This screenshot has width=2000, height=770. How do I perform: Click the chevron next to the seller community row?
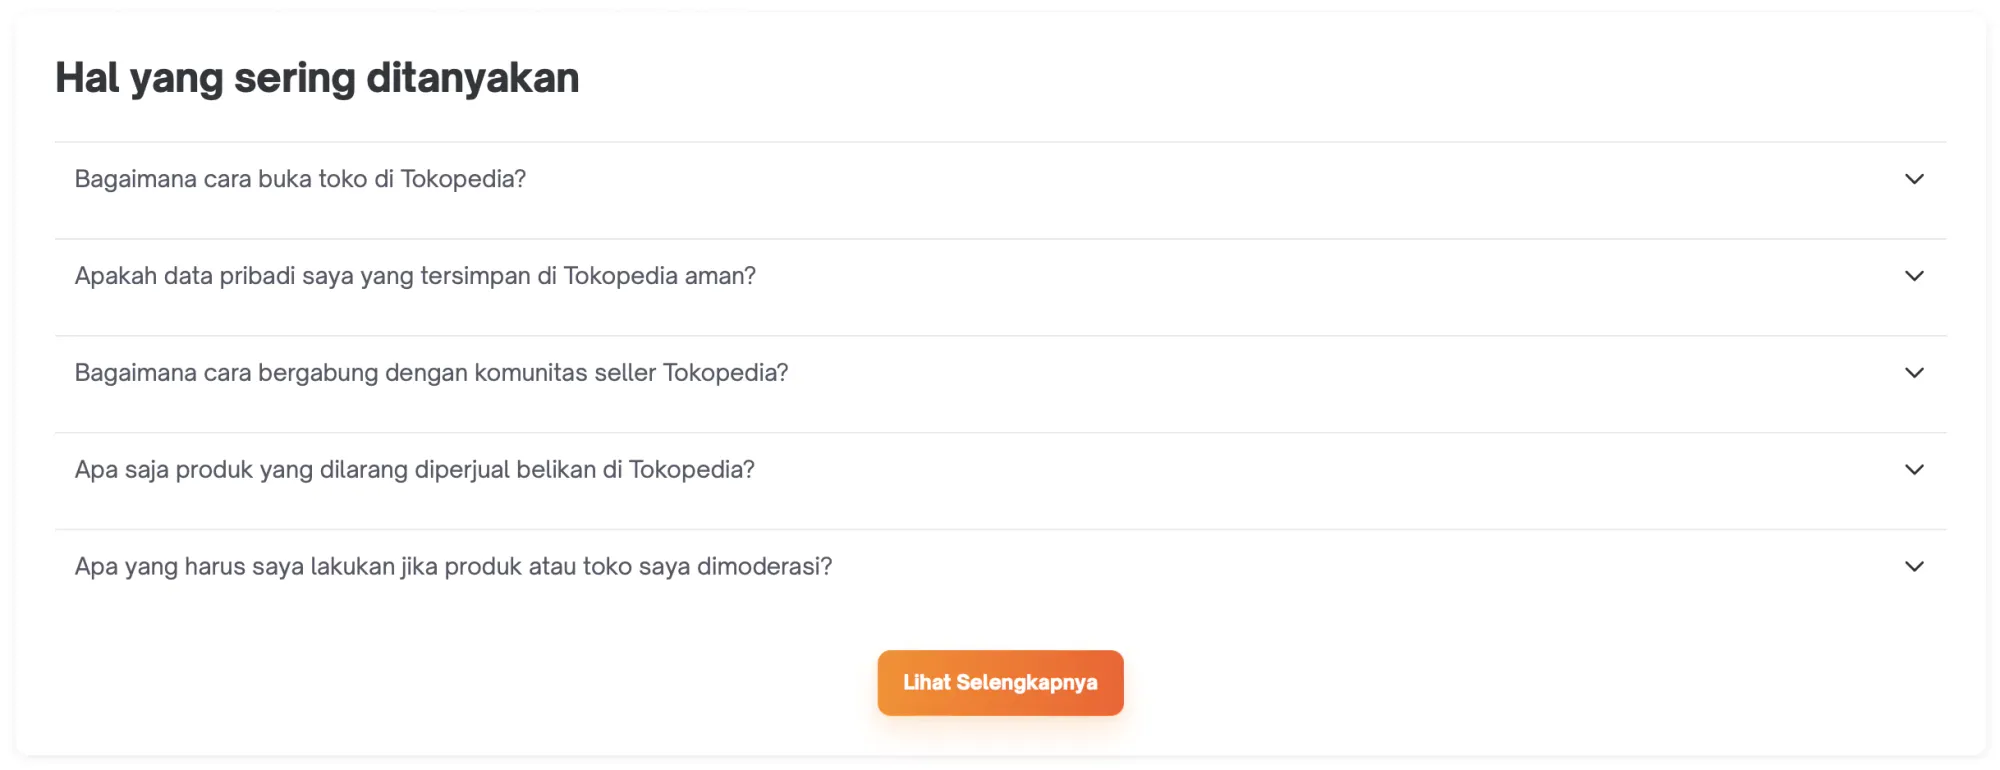pyautogui.click(x=1915, y=372)
